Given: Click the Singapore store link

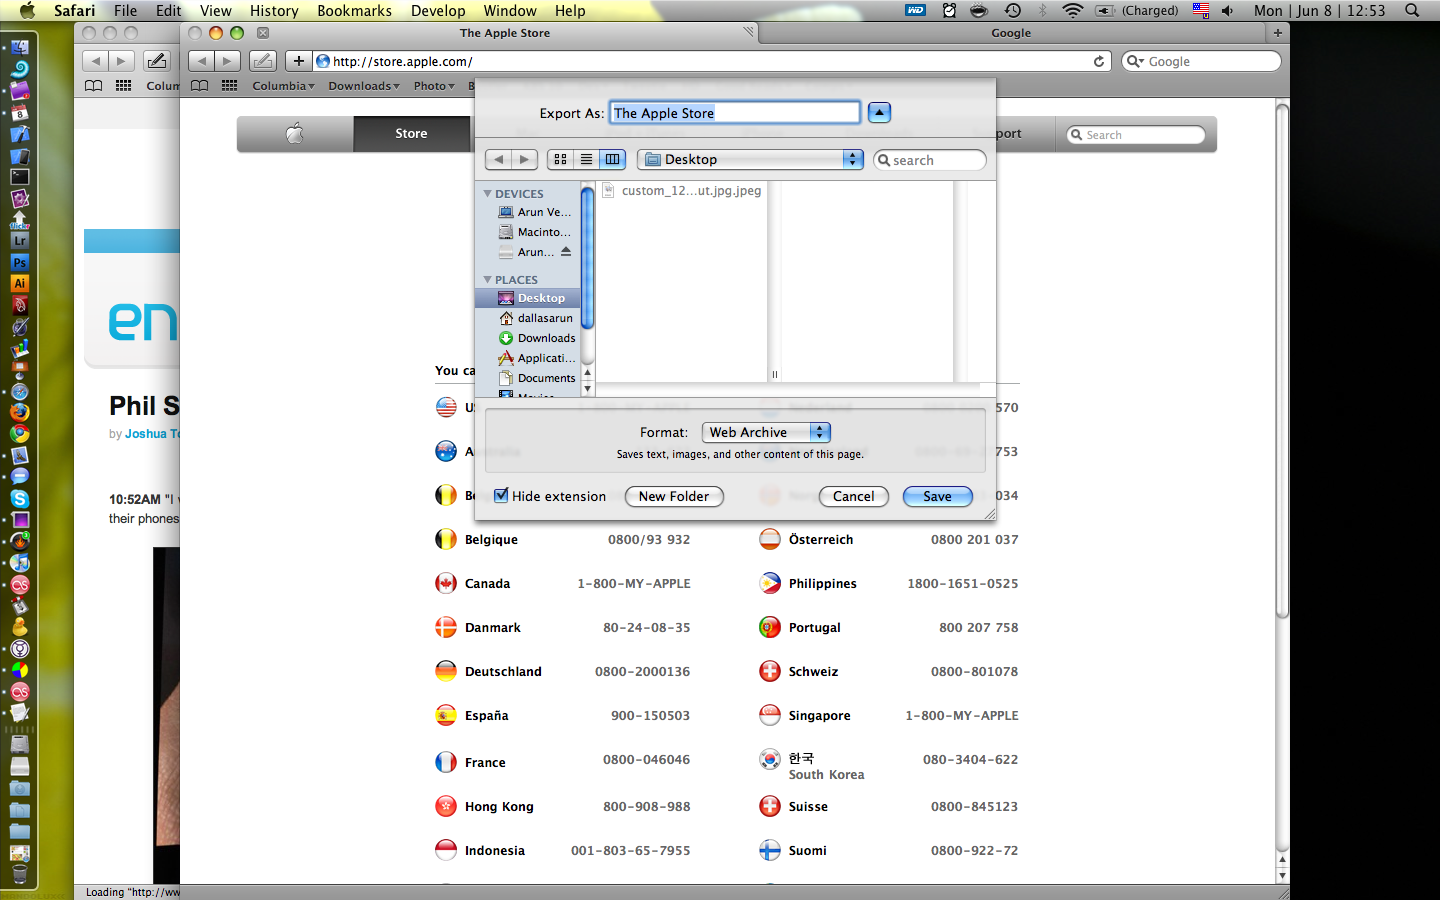Looking at the screenshot, I should pyautogui.click(x=819, y=716).
